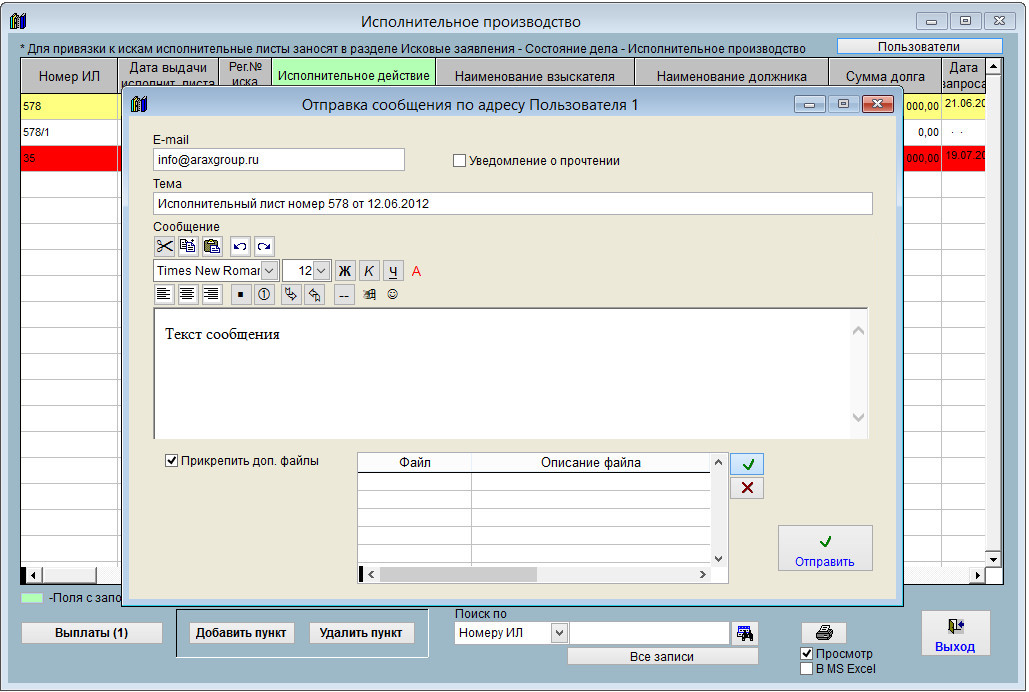Center-align the message text
This screenshot has height=692, width=1029.
click(187, 295)
